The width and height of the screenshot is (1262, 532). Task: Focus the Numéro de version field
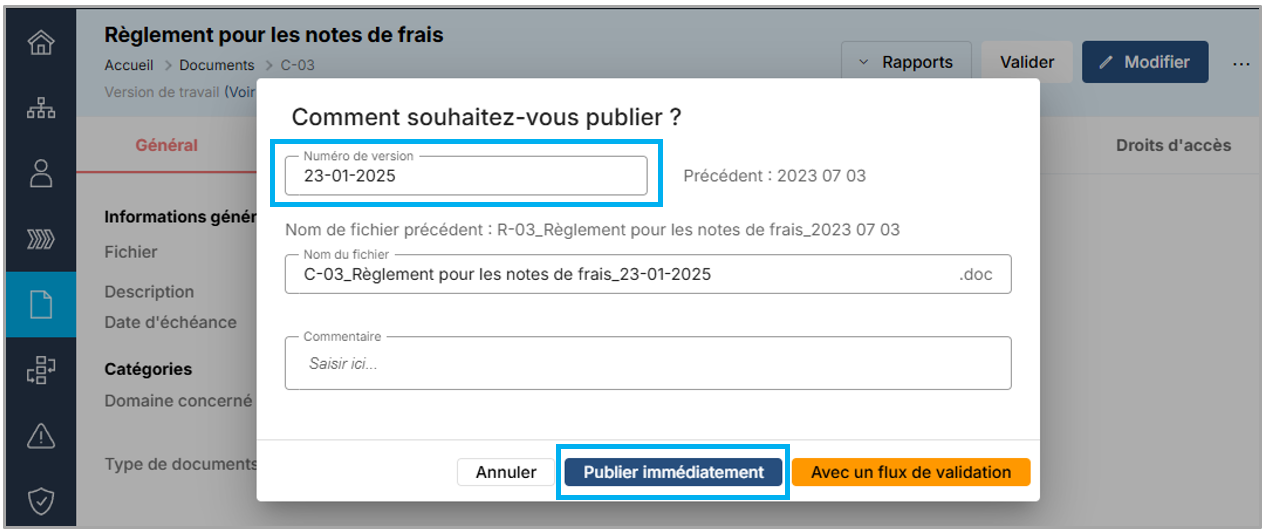point(466,176)
